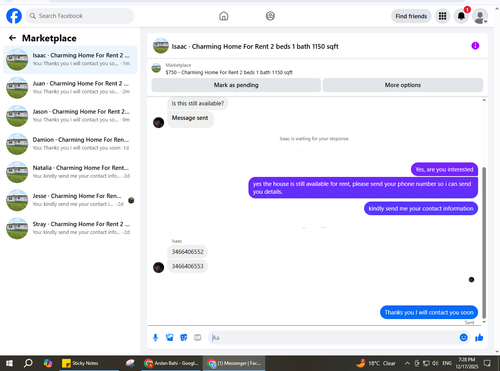Viewport: 500px width, 371px height.
Task: Click the message bubble 3466406552
Action: (x=187, y=252)
